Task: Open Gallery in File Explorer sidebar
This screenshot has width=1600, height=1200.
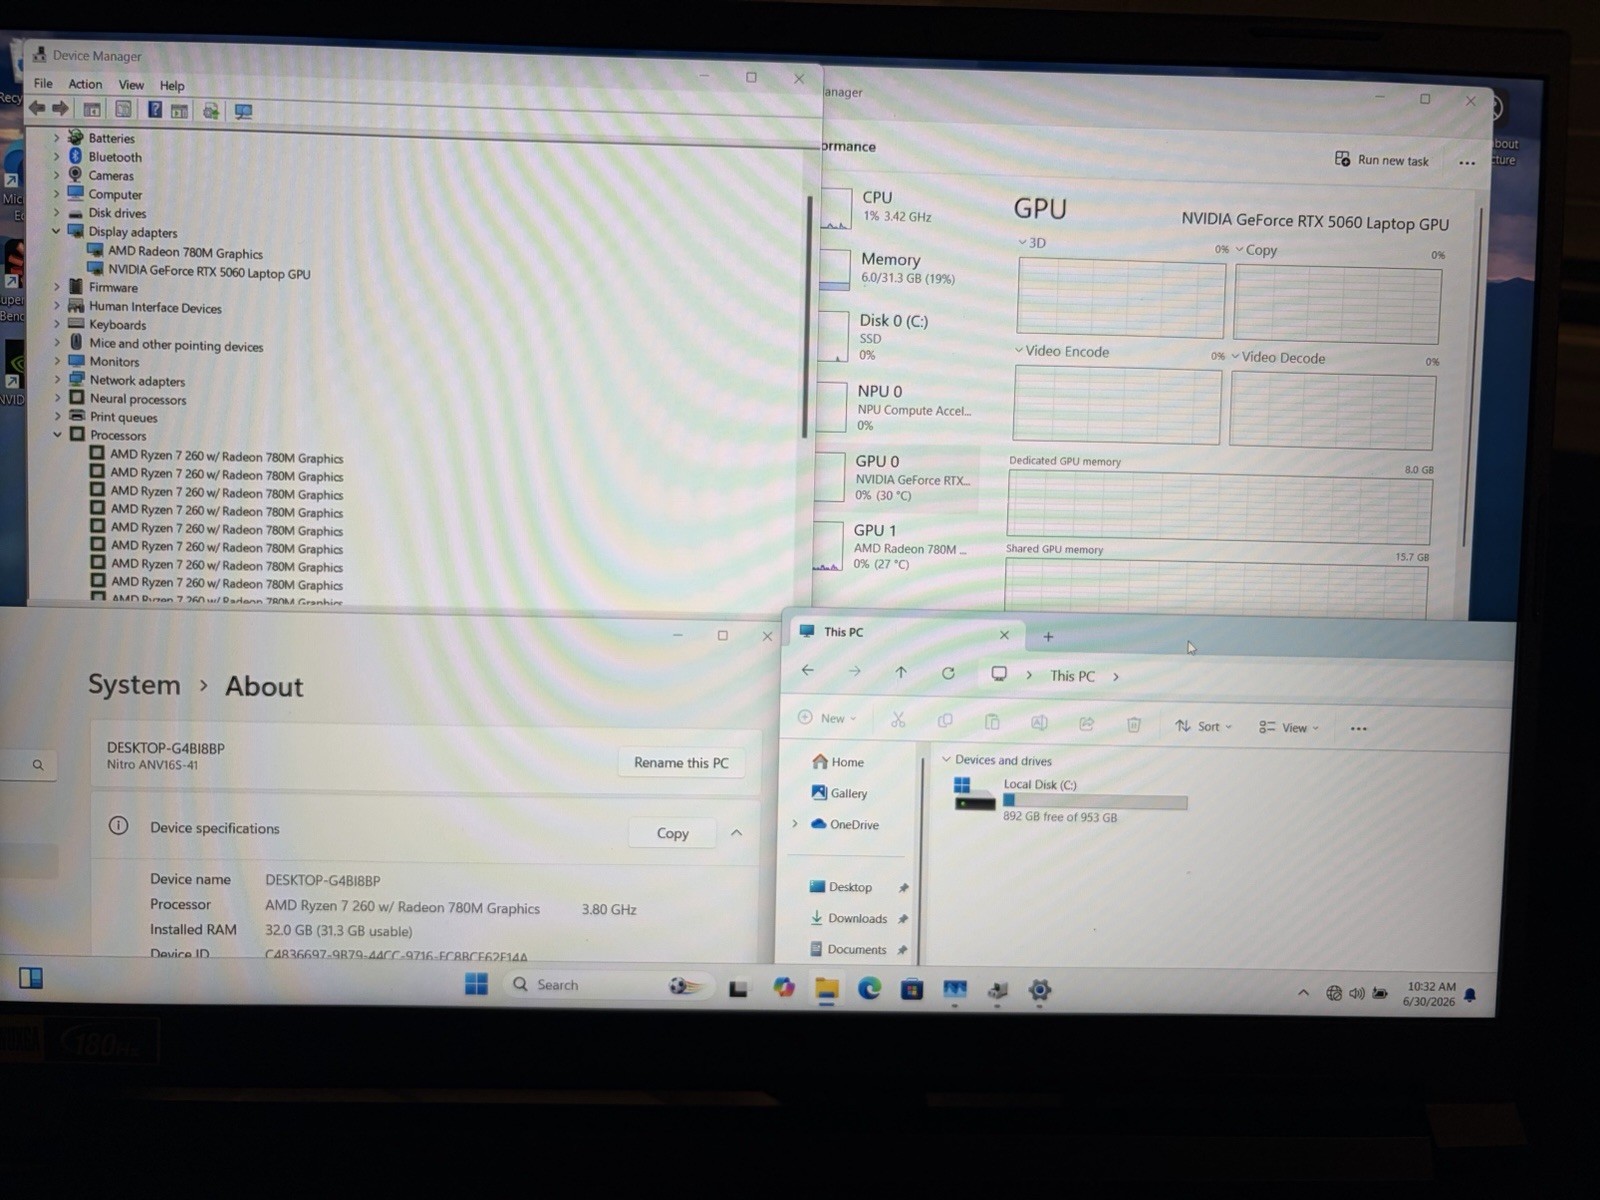Action: (839, 792)
